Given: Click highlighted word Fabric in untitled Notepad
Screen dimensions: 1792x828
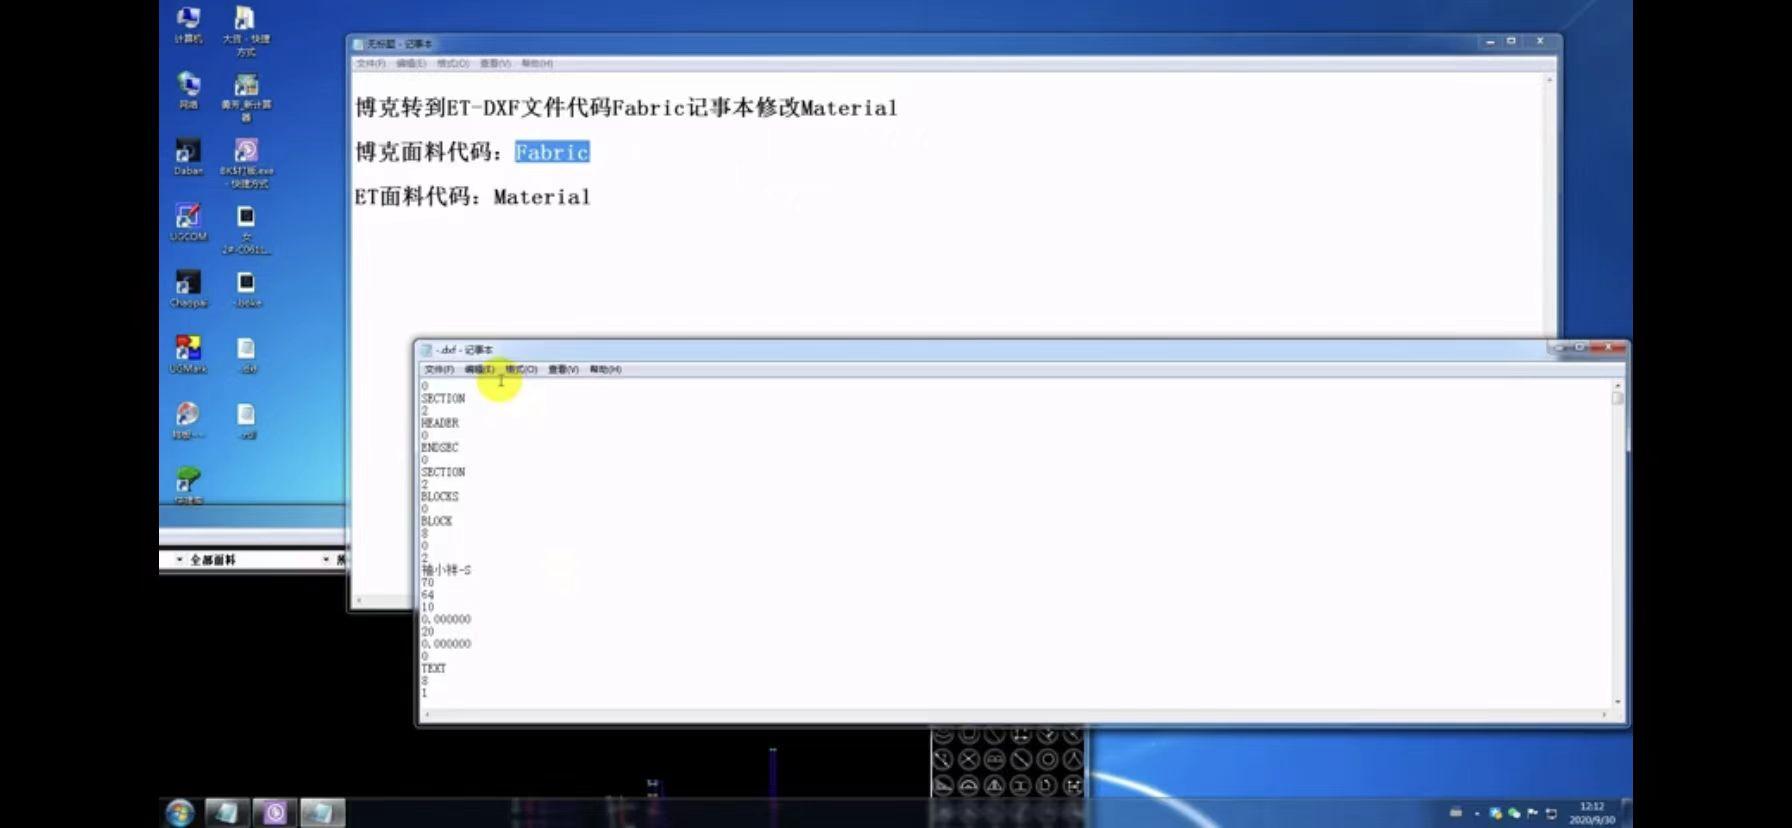Looking at the screenshot, I should click(552, 152).
